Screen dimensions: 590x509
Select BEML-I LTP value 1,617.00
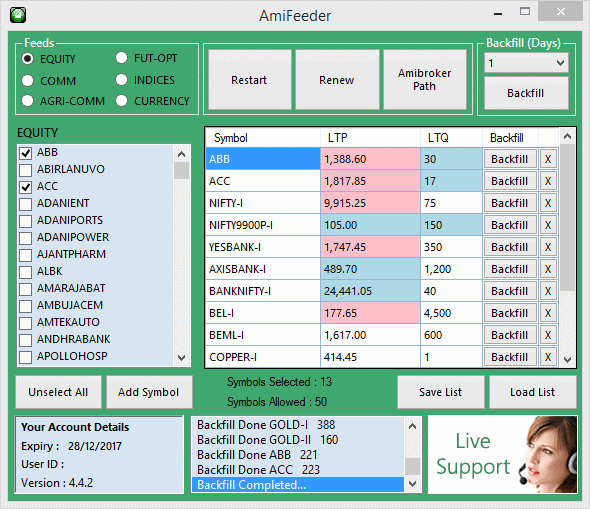click(x=370, y=335)
